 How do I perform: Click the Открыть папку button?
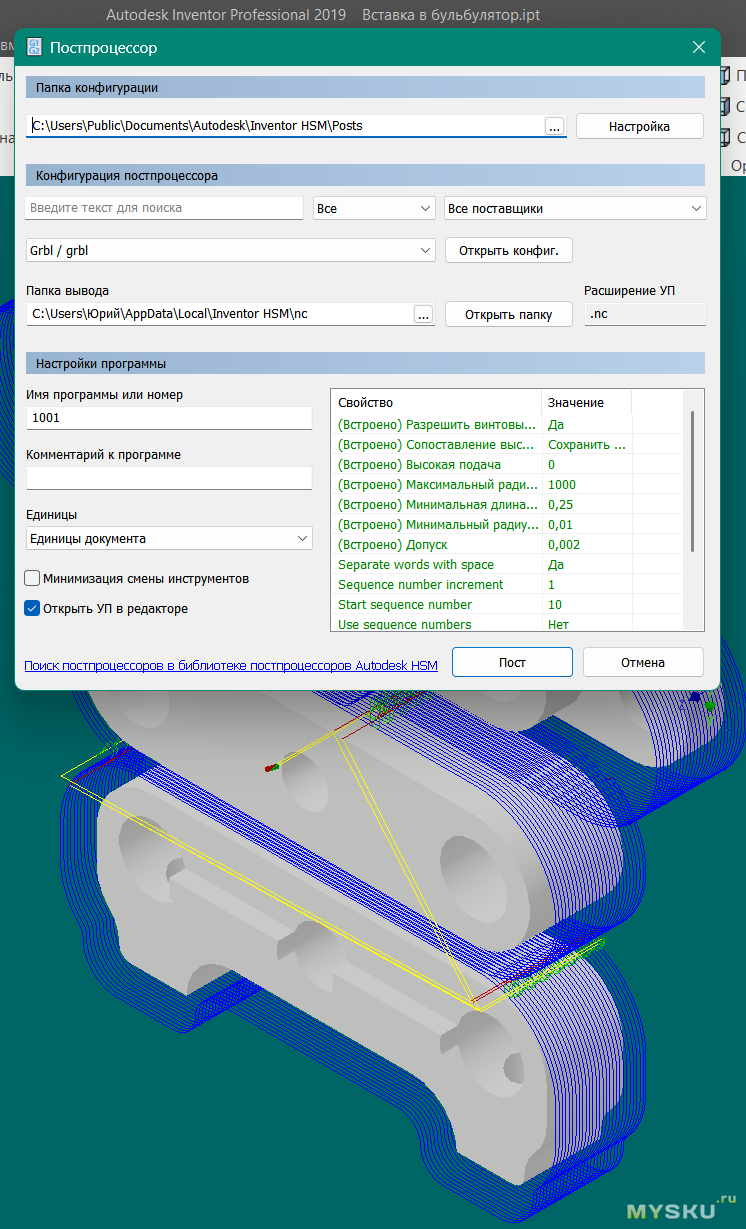(508, 314)
